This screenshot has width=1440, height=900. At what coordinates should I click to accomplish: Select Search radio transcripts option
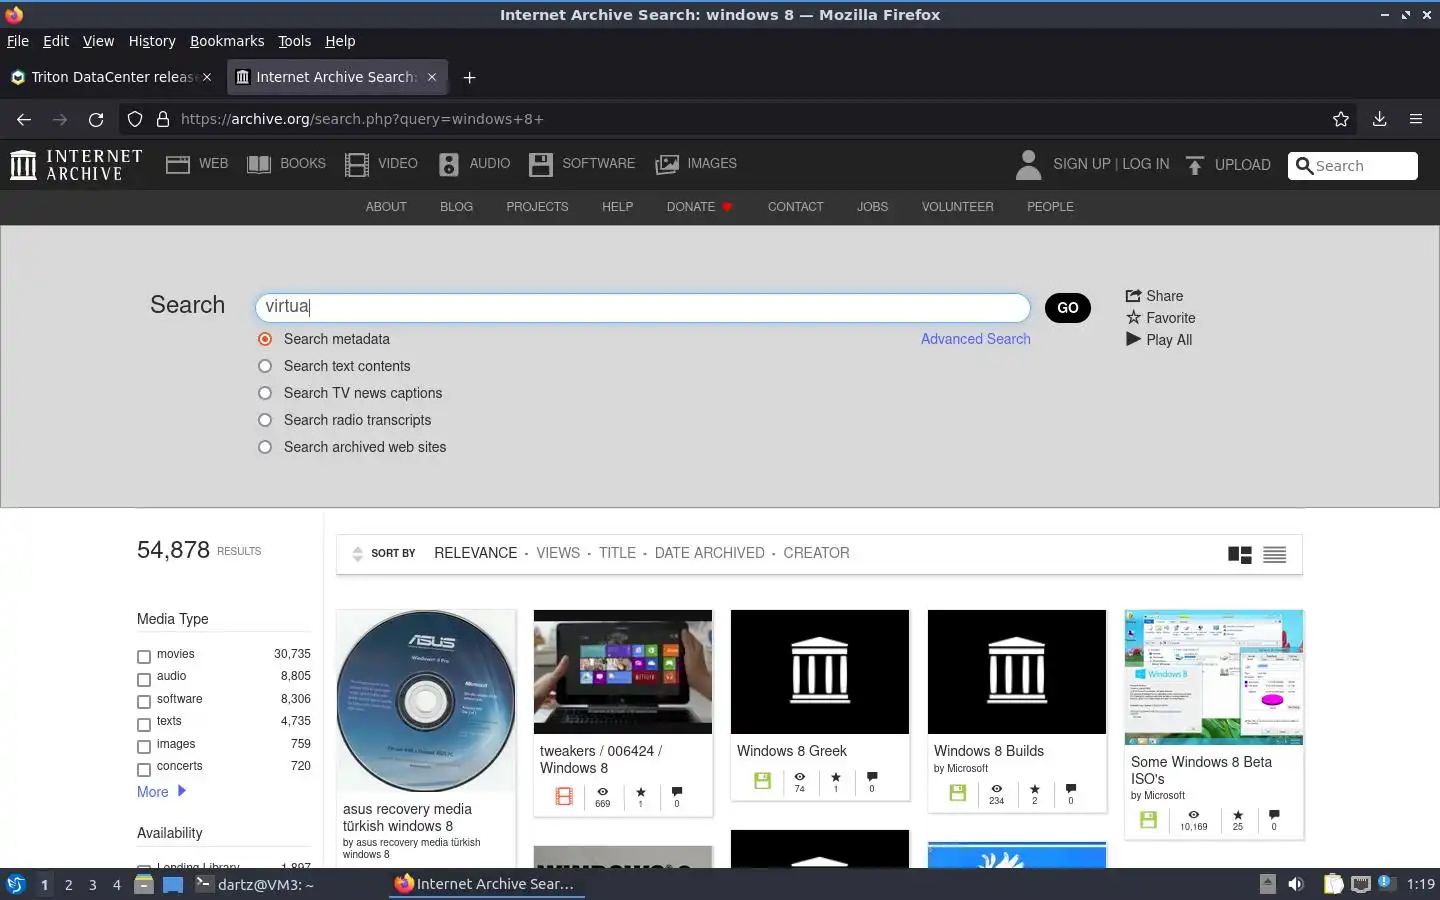[265, 420]
